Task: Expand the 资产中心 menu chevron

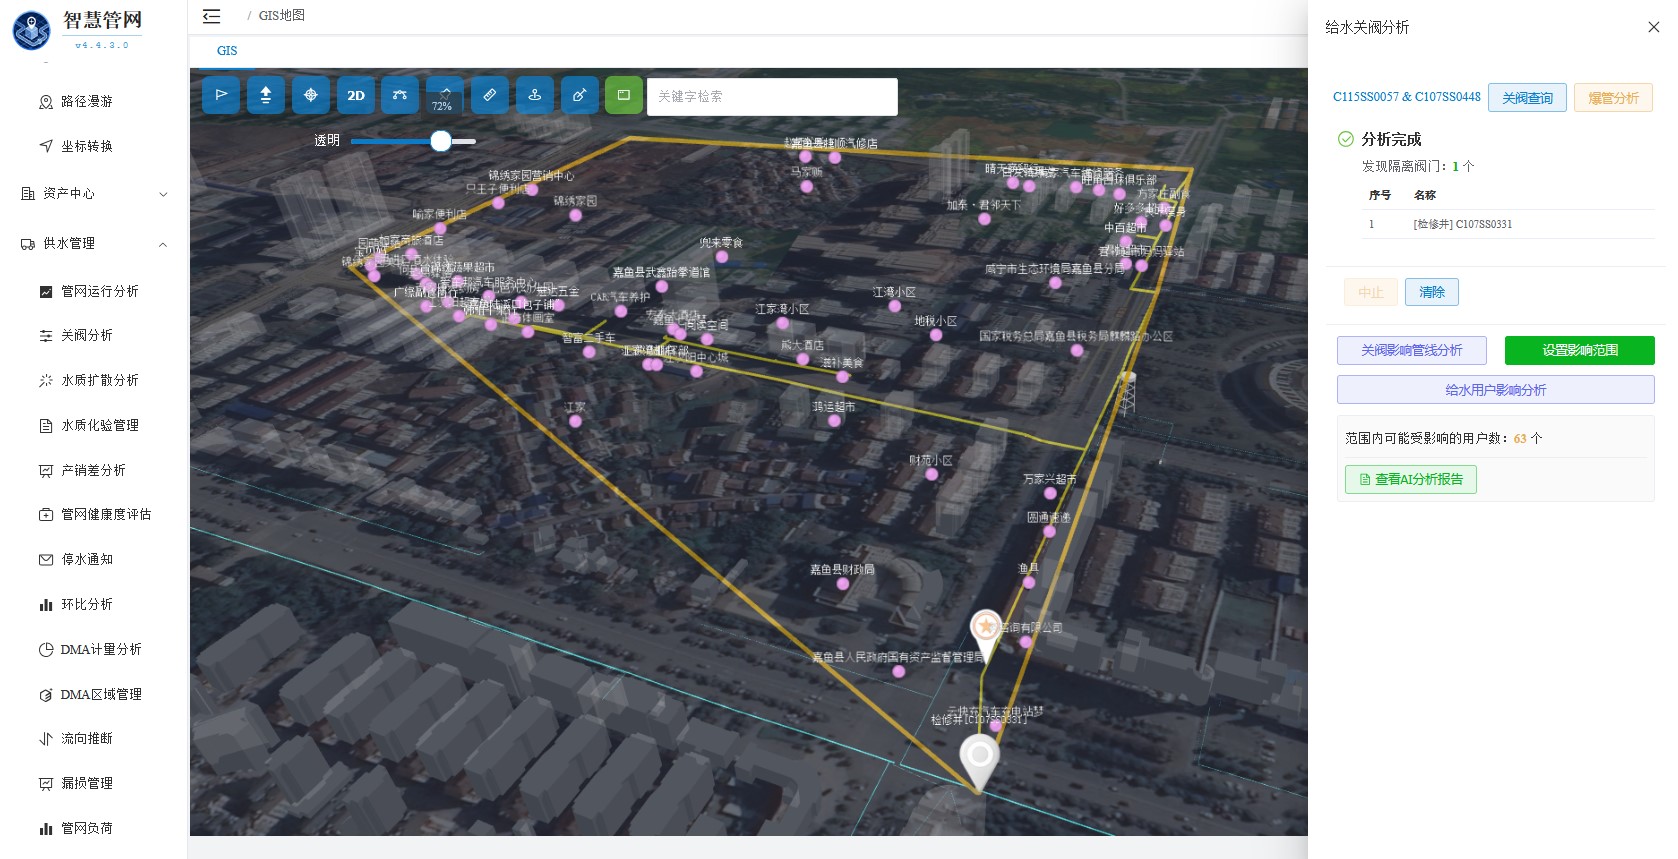Action: click(x=163, y=194)
